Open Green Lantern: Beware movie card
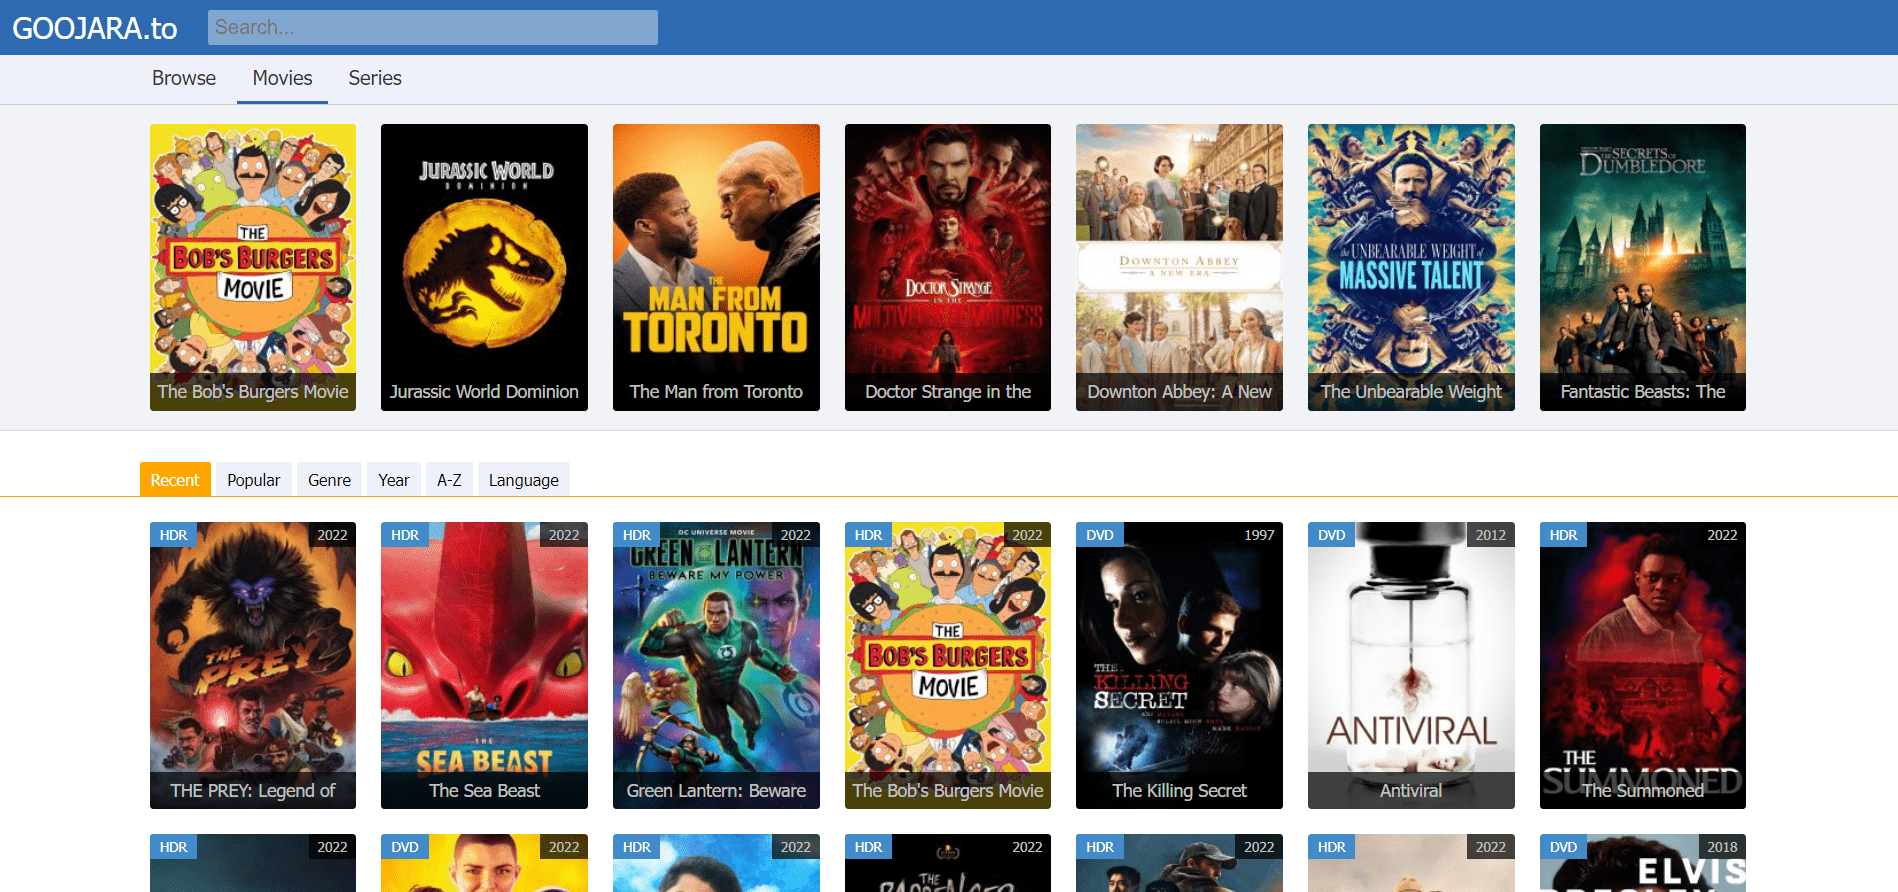The height and width of the screenshot is (892, 1898). [x=716, y=665]
